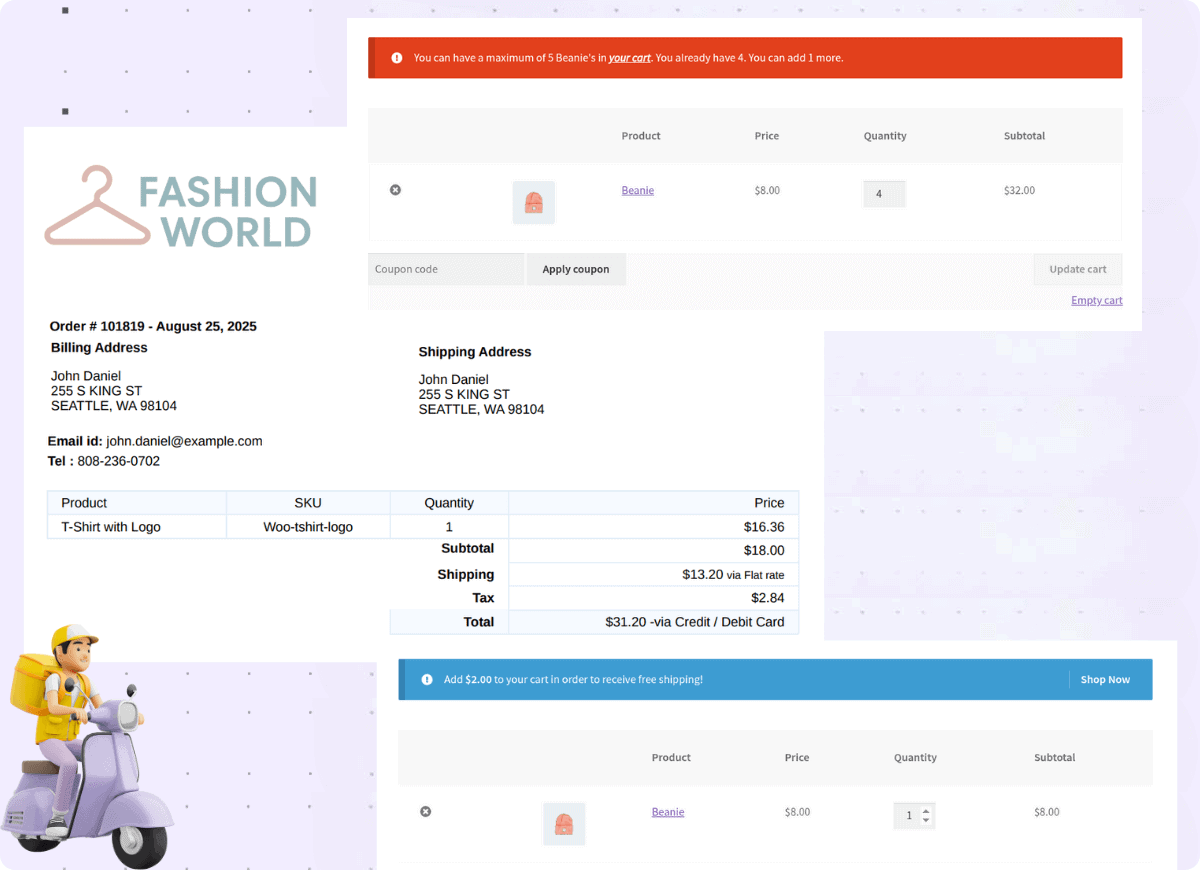Image resolution: width=1200 pixels, height=870 pixels.
Task: Click the upper cart quantity field showing 4
Action: click(x=884, y=194)
